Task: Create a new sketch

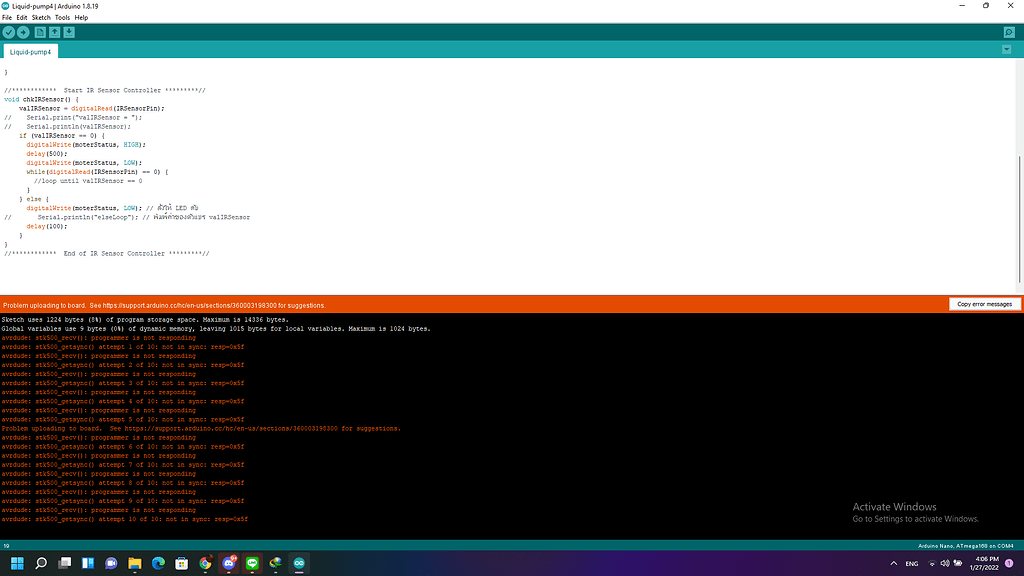Action: click(39, 31)
